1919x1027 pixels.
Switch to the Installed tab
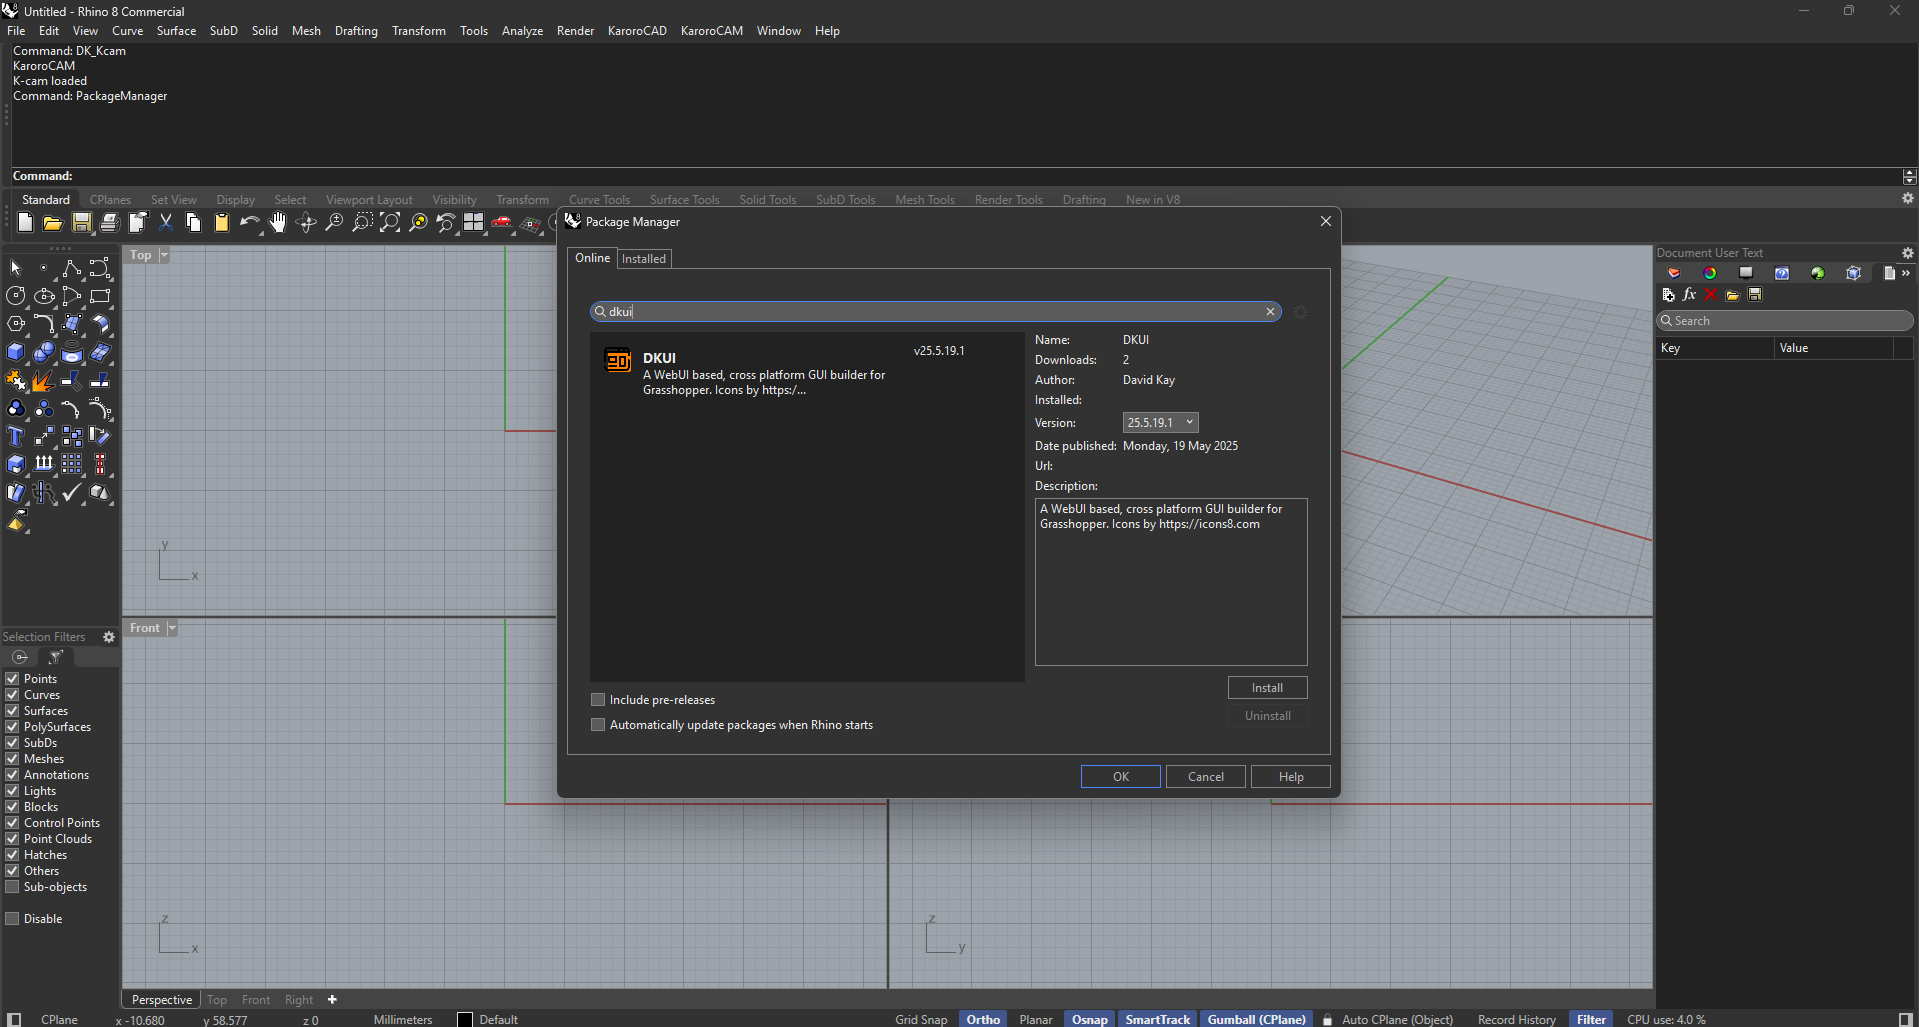[x=644, y=259]
